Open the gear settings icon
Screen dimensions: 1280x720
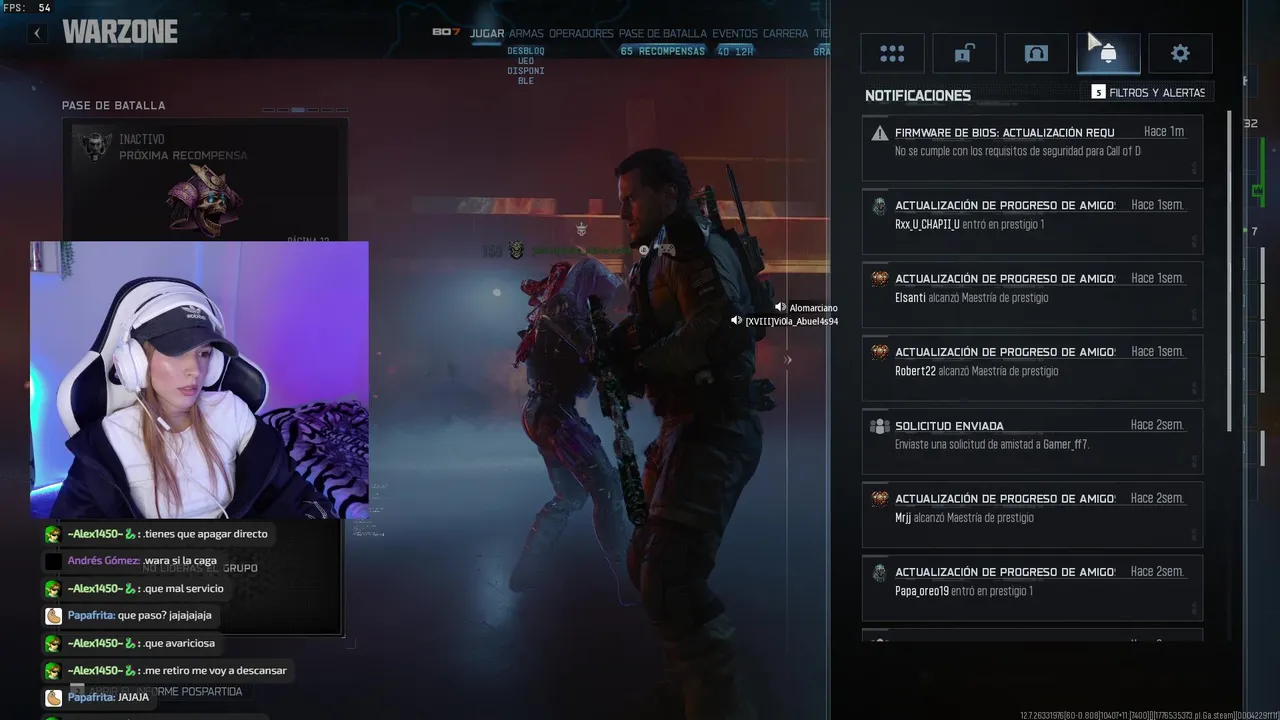pyautogui.click(x=1180, y=53)
